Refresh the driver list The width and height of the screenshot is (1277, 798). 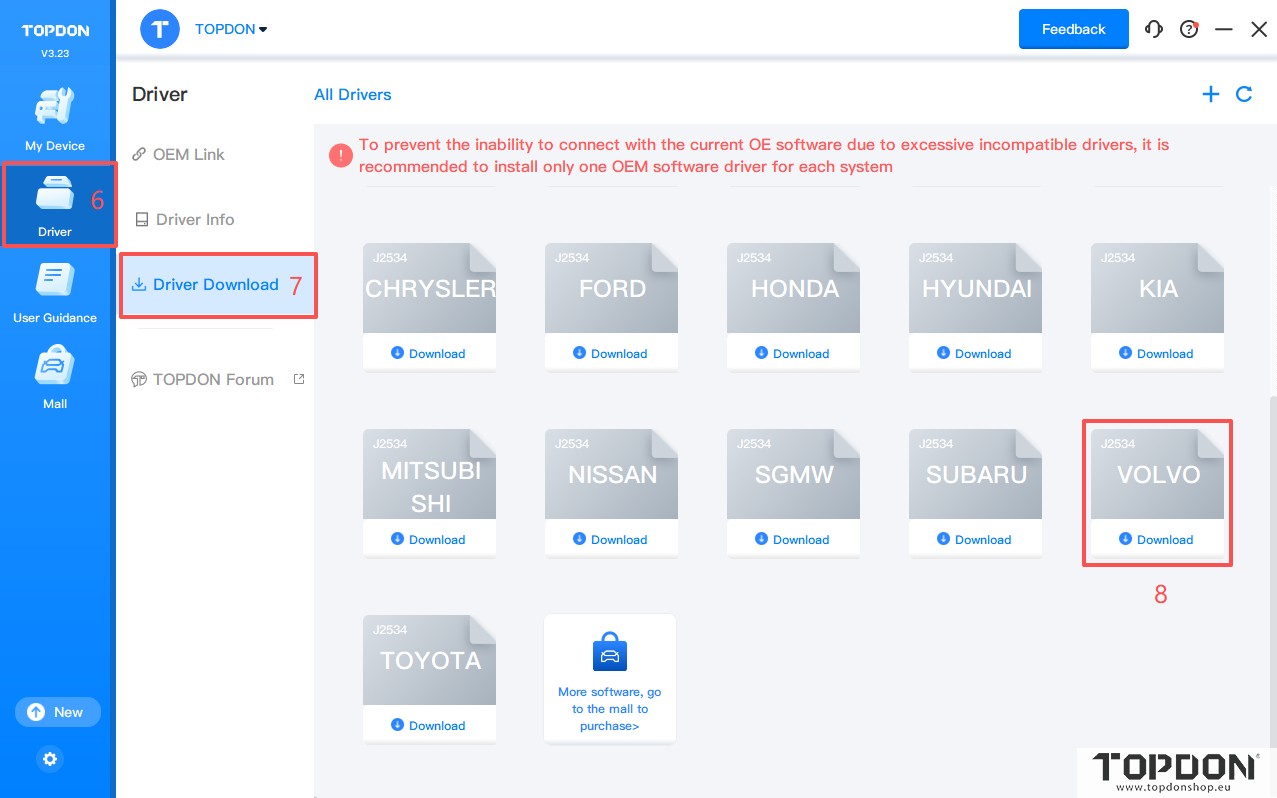tap(1244, 94)
